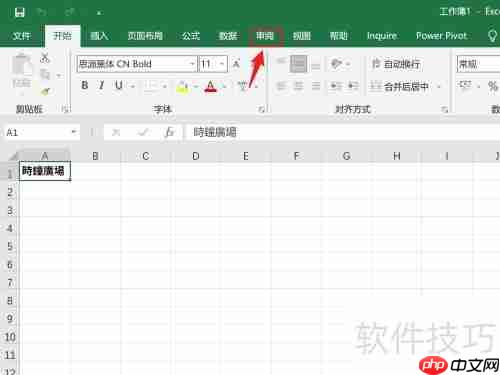Image resolution: width=500 pixels, height=375 pixels.
Task: Switch to the Power Pivot tab
Action: coord(441,36)
